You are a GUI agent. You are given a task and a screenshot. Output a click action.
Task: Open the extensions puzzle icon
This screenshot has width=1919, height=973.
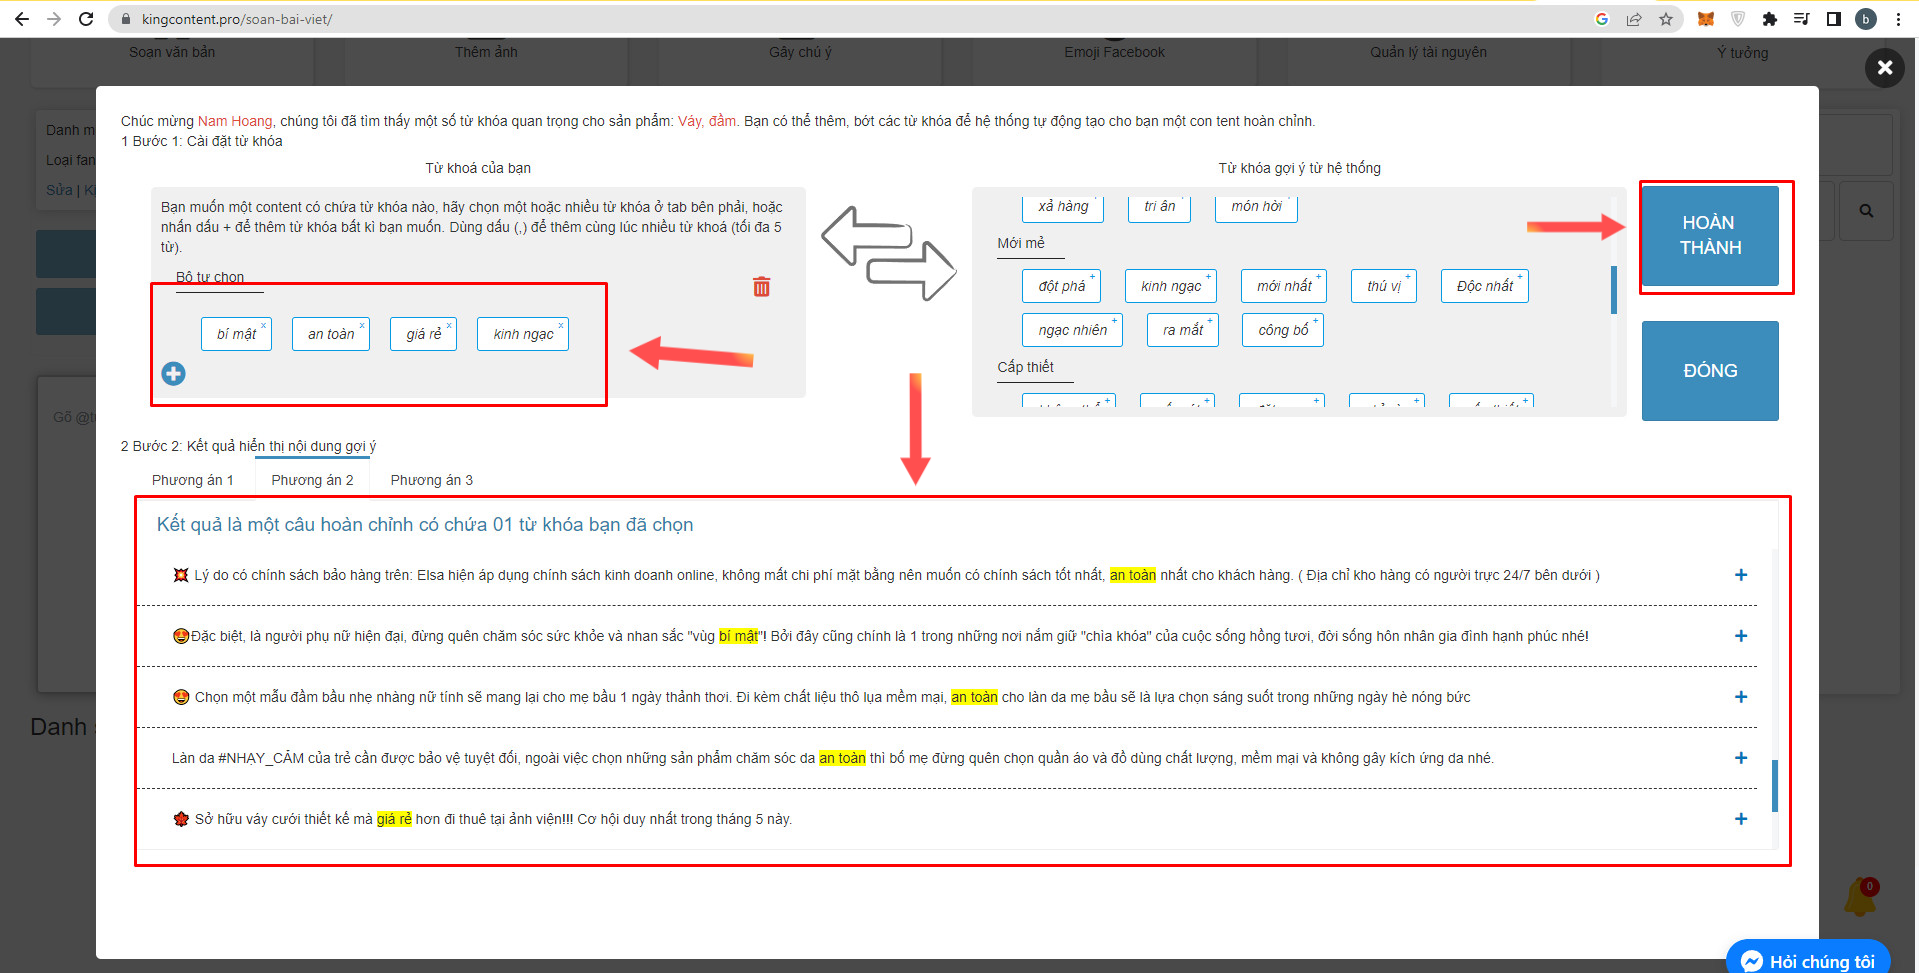pyautogui.click(x=1770, y=19)
